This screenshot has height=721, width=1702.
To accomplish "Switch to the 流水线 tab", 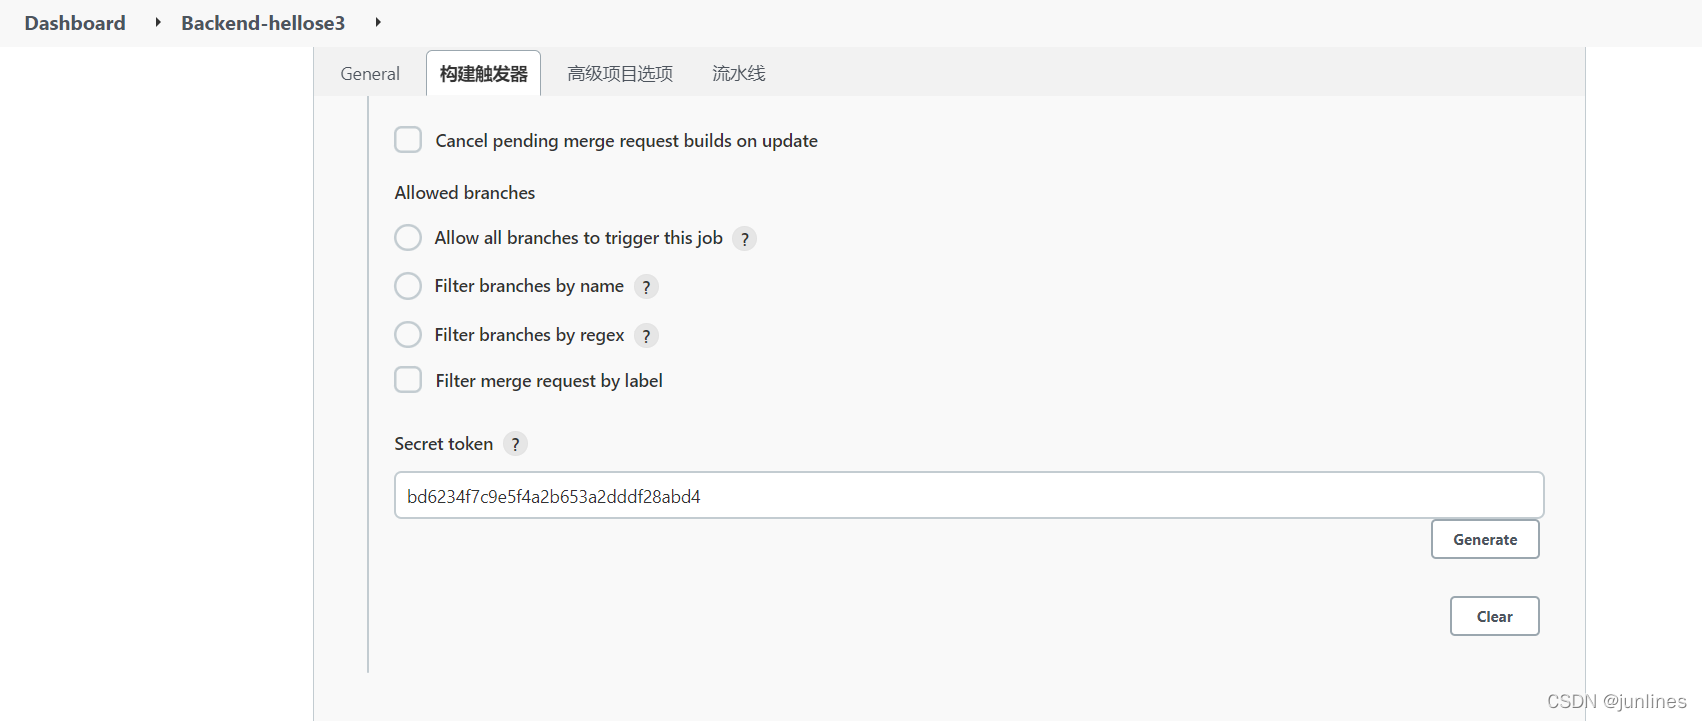I will tap(739, 74).
